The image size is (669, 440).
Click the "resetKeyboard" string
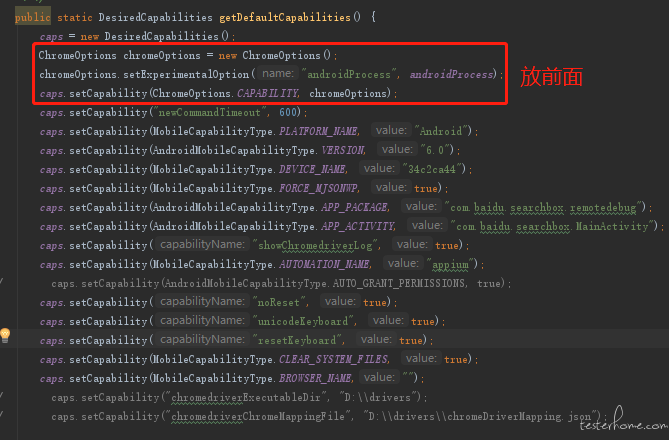(297, 340)
